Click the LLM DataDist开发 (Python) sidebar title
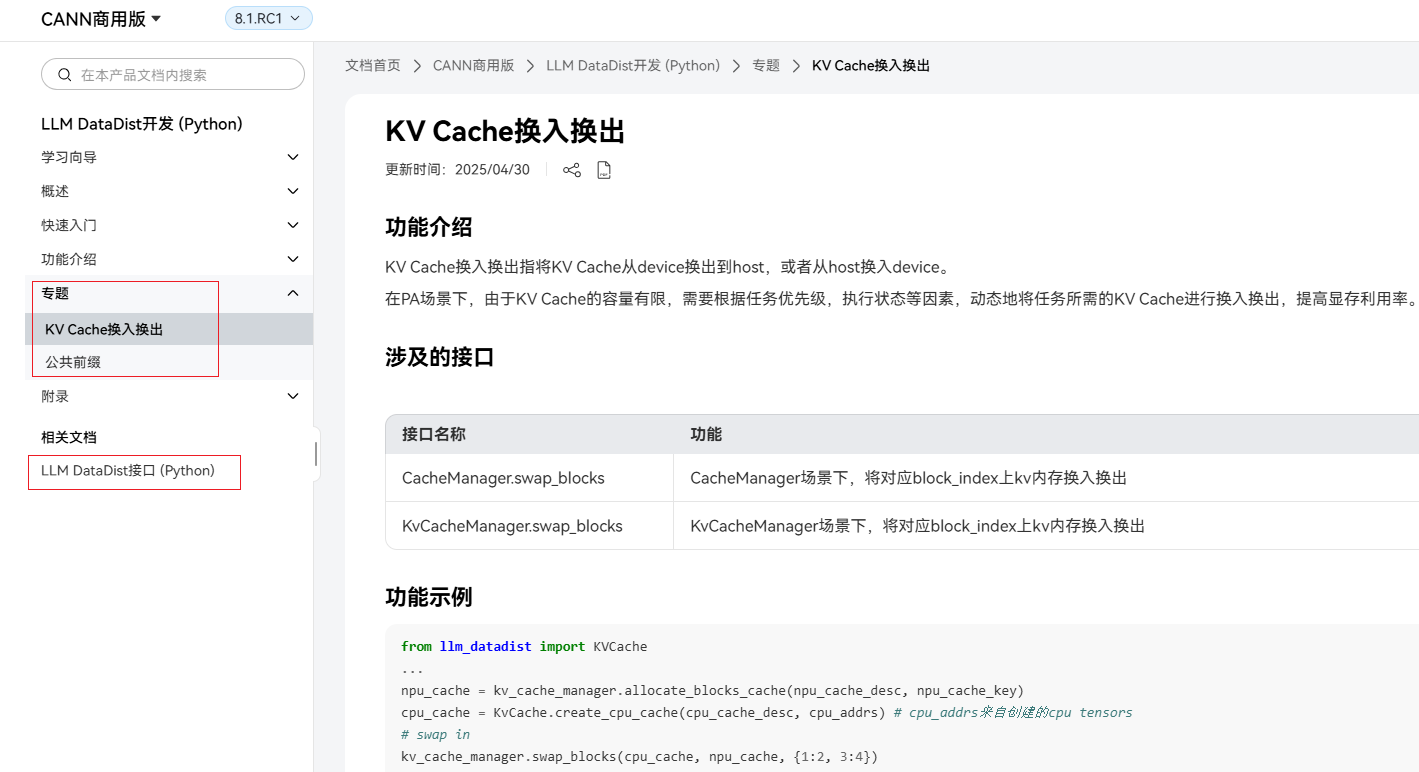1419x772 pixels. click(x=142, y=124)
